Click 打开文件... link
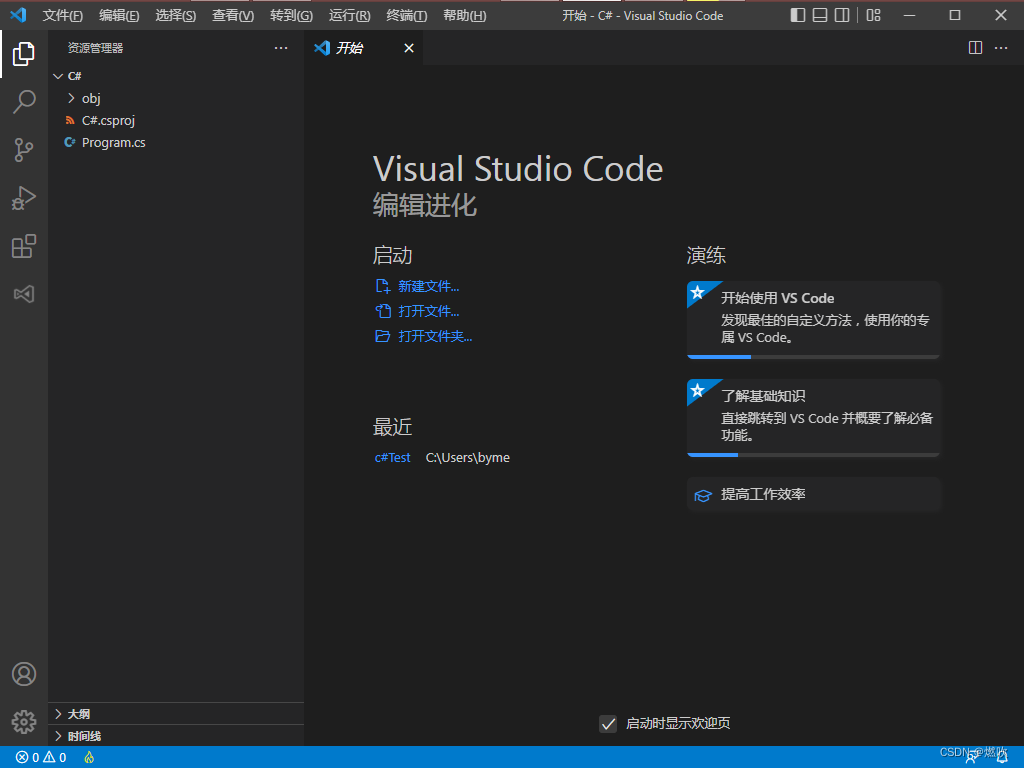 [417, 311]
